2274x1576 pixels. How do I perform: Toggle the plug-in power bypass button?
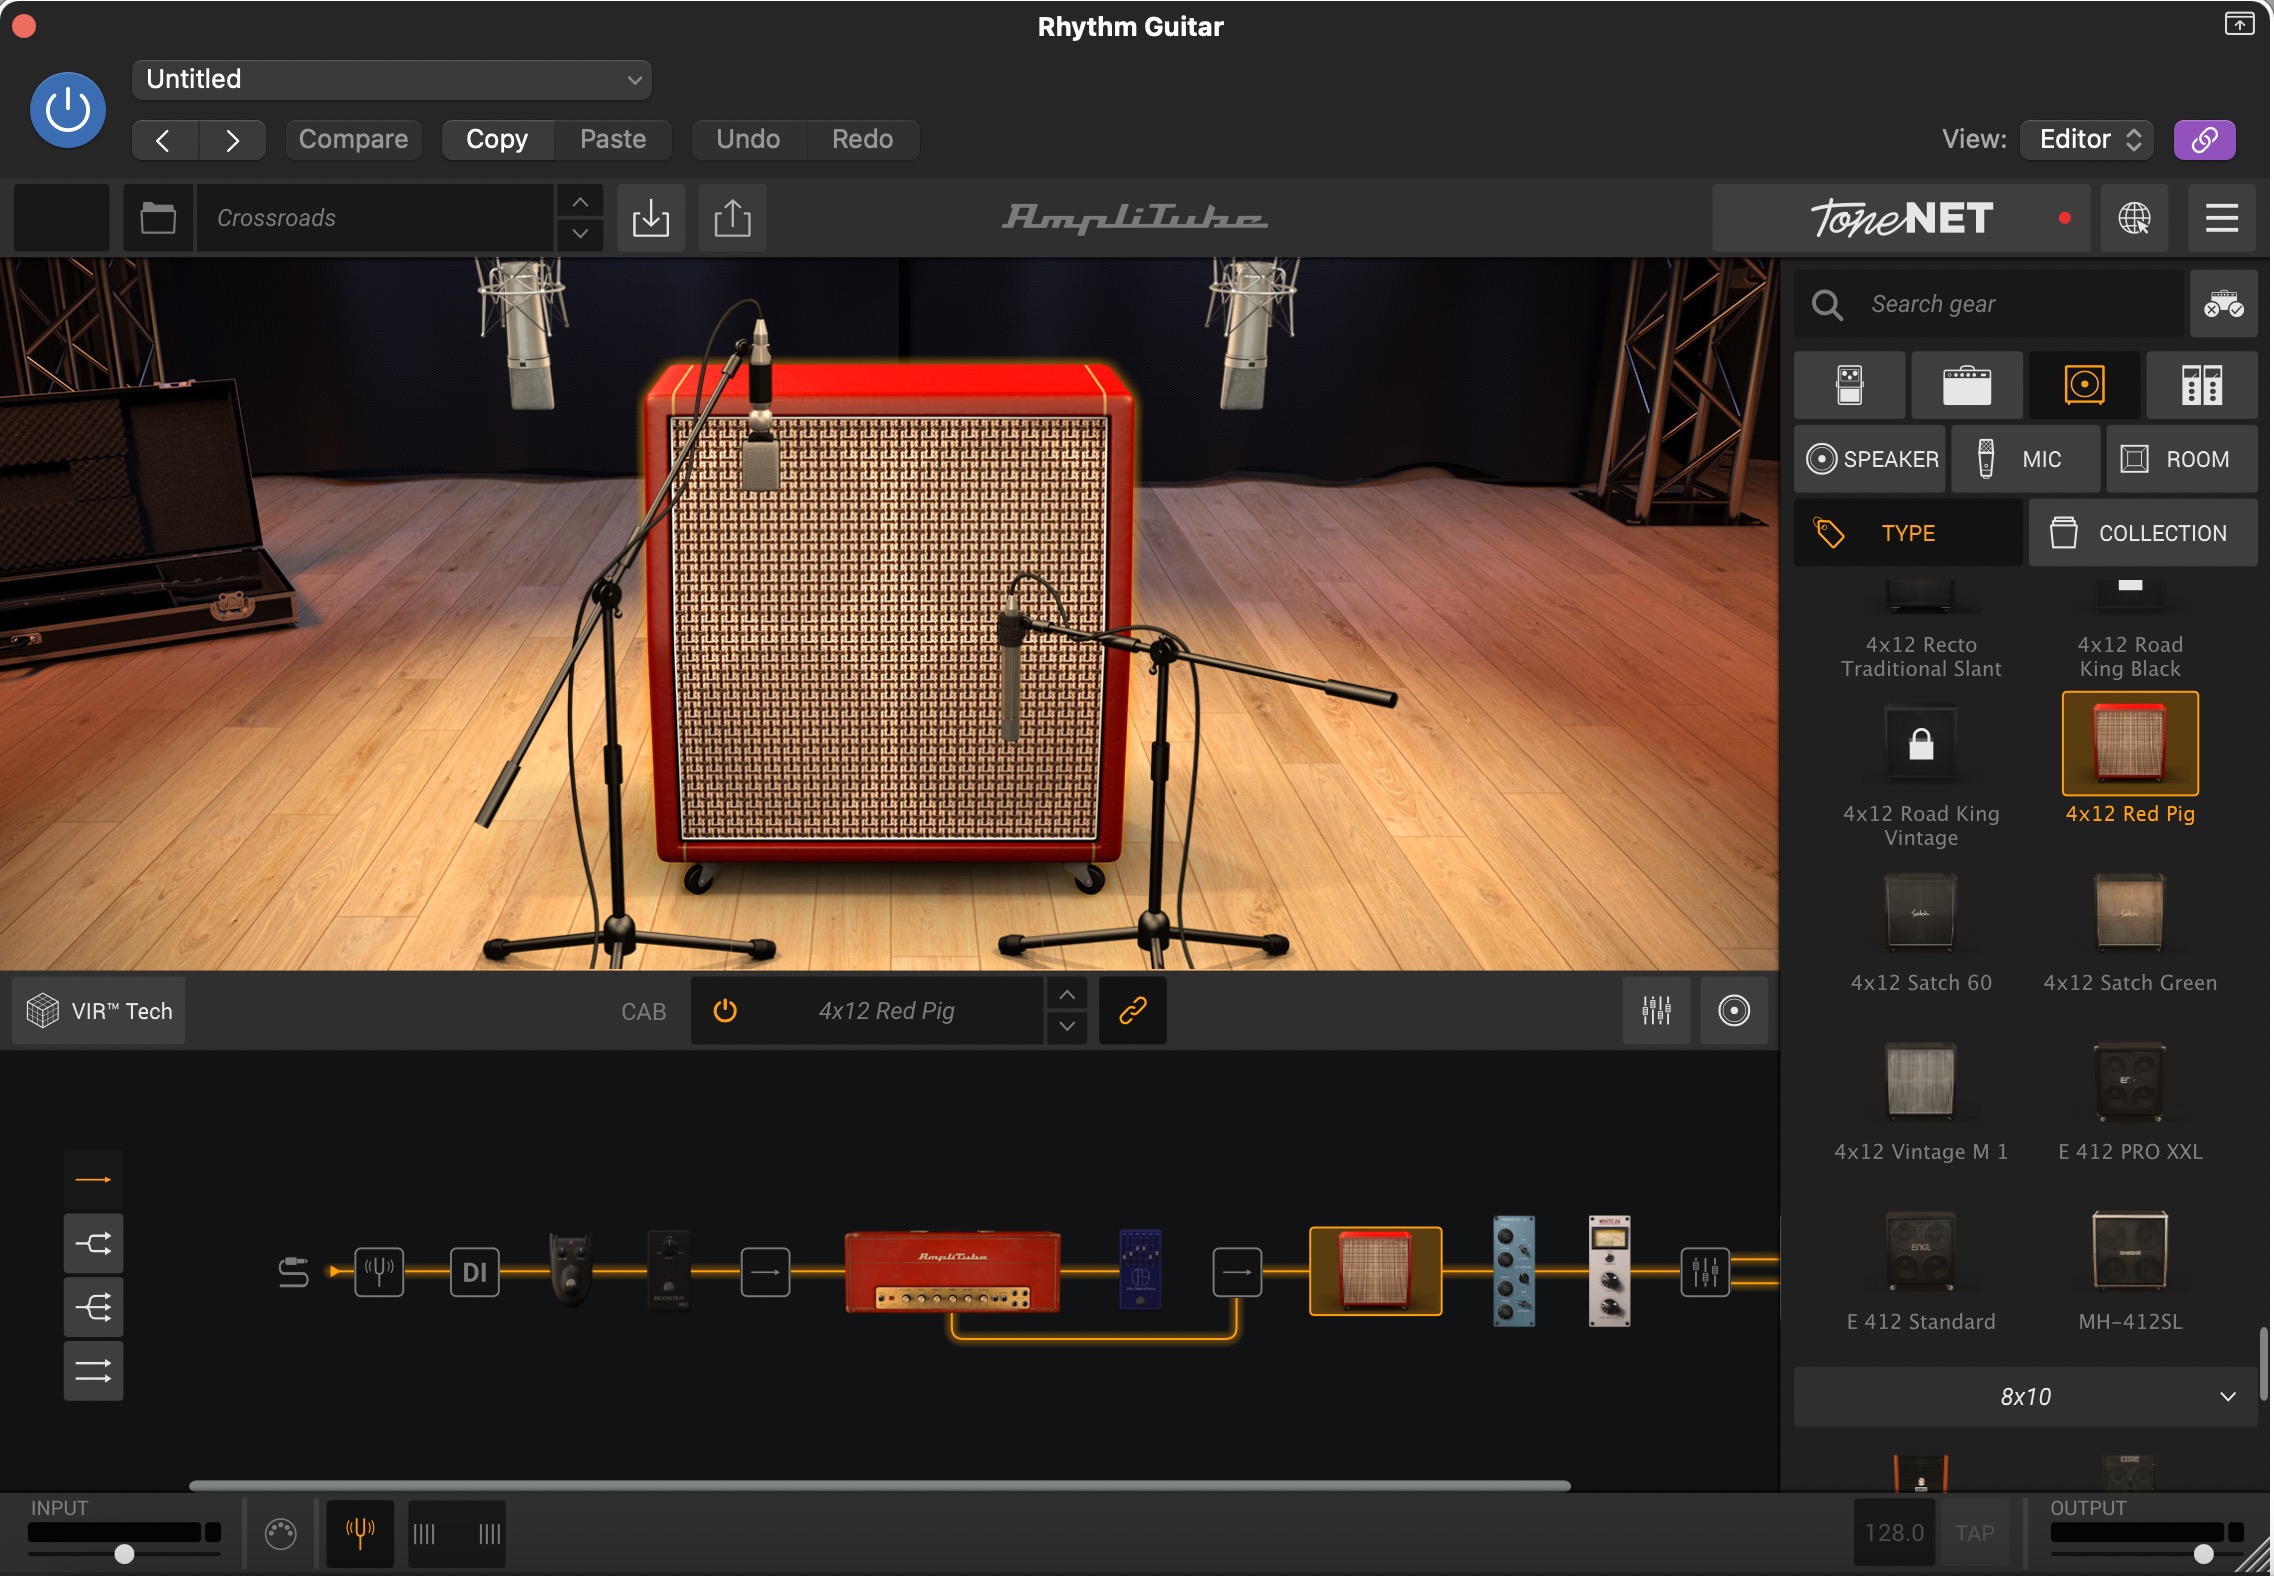(x=68, y=110)
